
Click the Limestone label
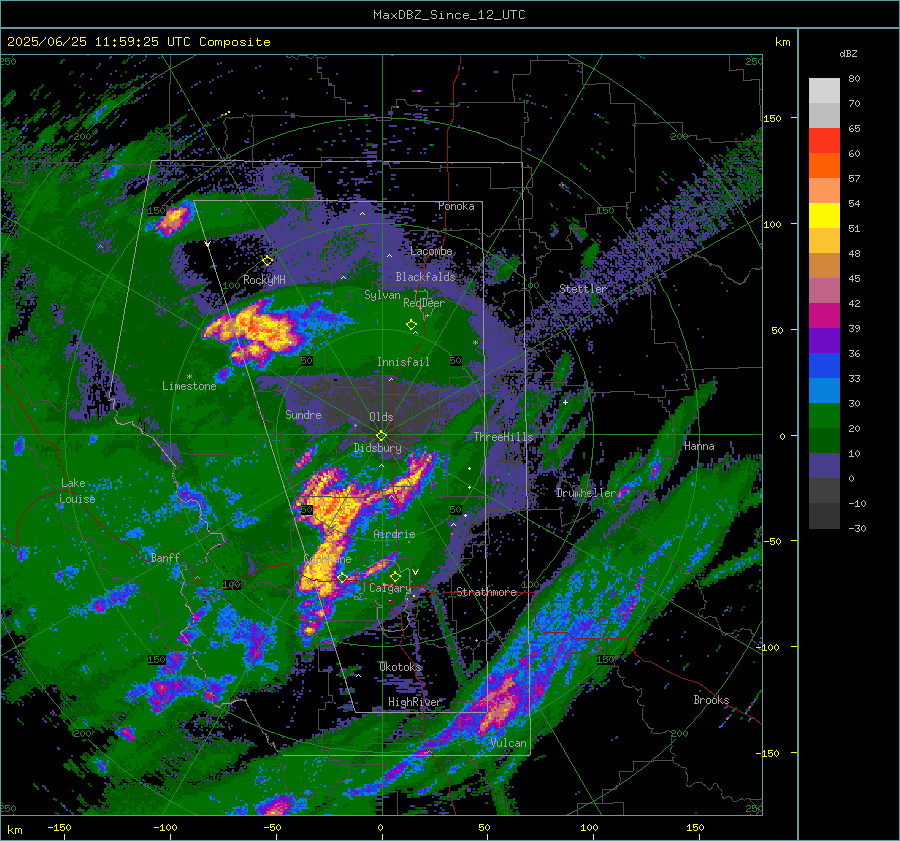[189, 386]
